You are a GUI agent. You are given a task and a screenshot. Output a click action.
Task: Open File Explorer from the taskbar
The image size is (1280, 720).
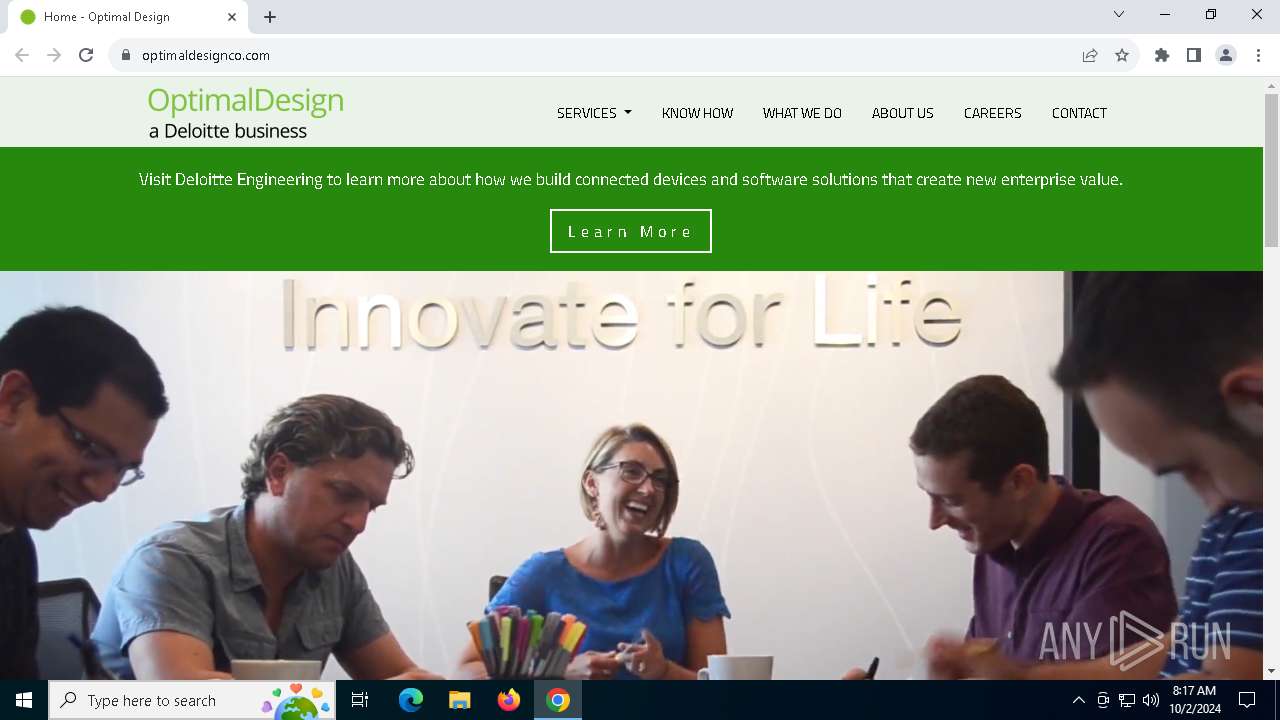coord(459,700)
